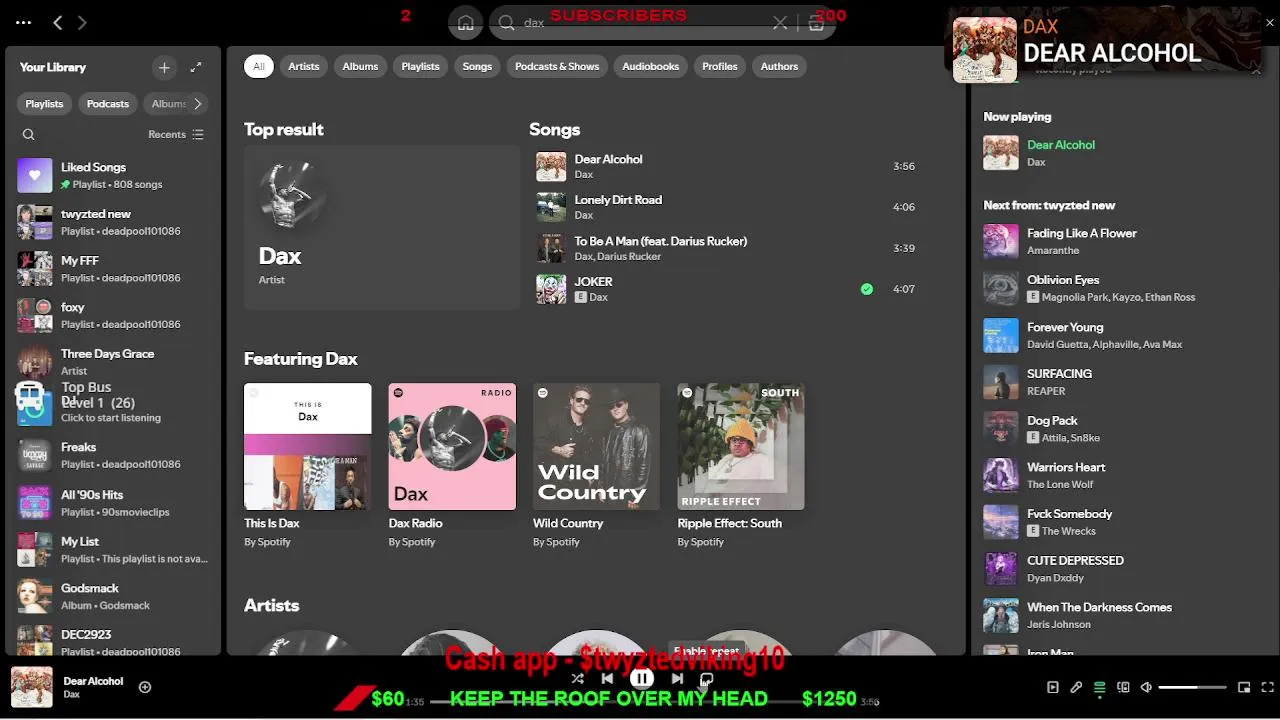Image resolution: width=1280 pixels, height=720 pixels.
Task: Toggle the saved checkmark on JOKER
Action: pos(867,289)
